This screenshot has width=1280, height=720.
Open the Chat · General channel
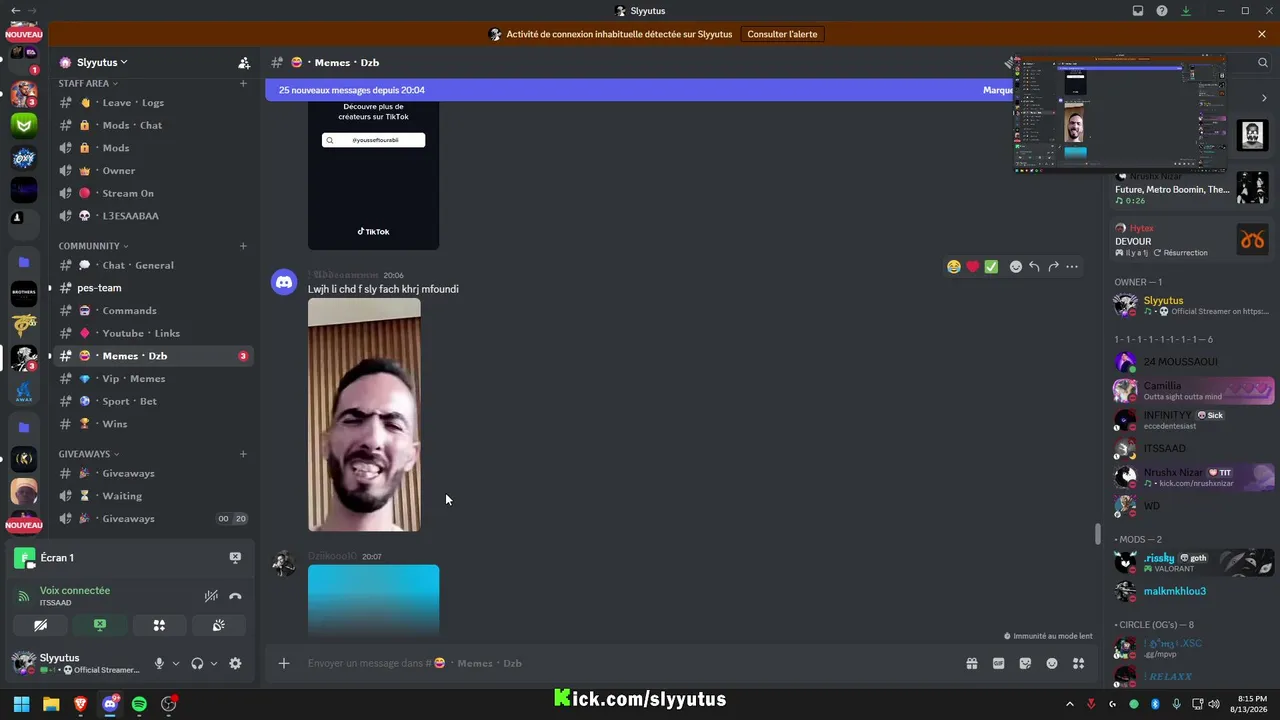(152, 265)
